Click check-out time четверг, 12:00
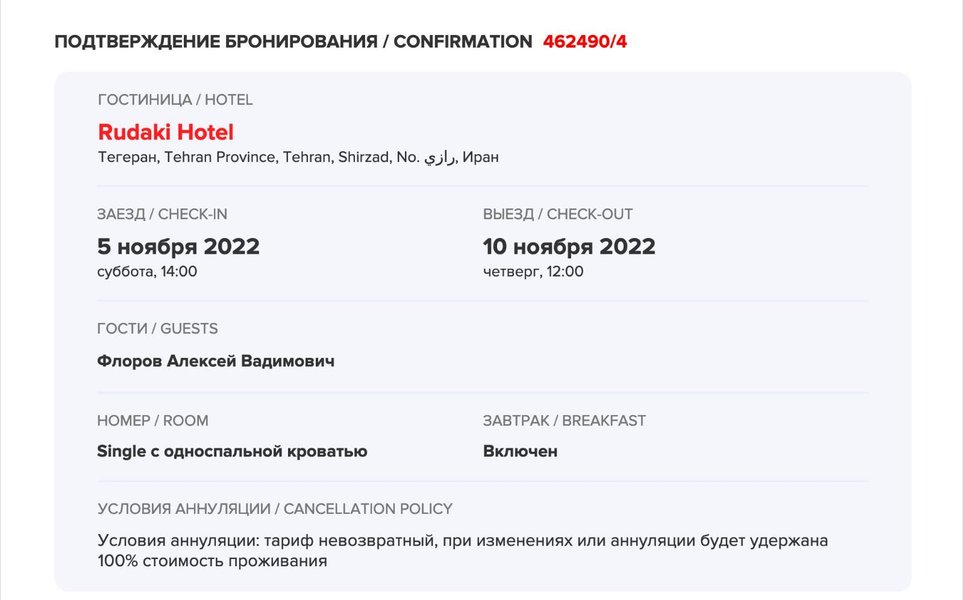 point(533,271)
